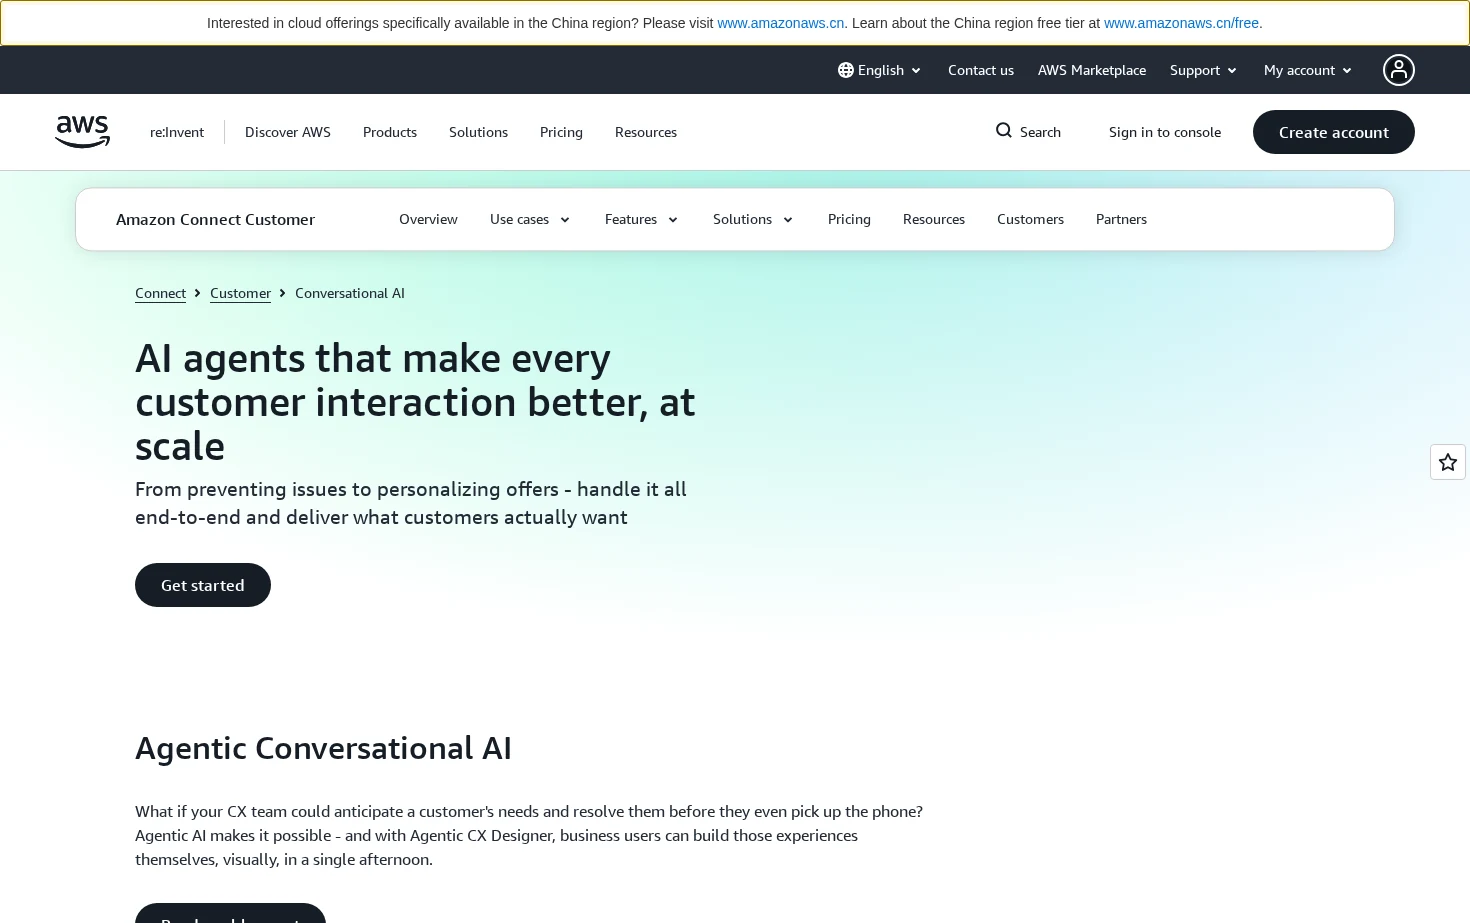
Task: Open the Discover AWS menu
Action: point(288,132)
